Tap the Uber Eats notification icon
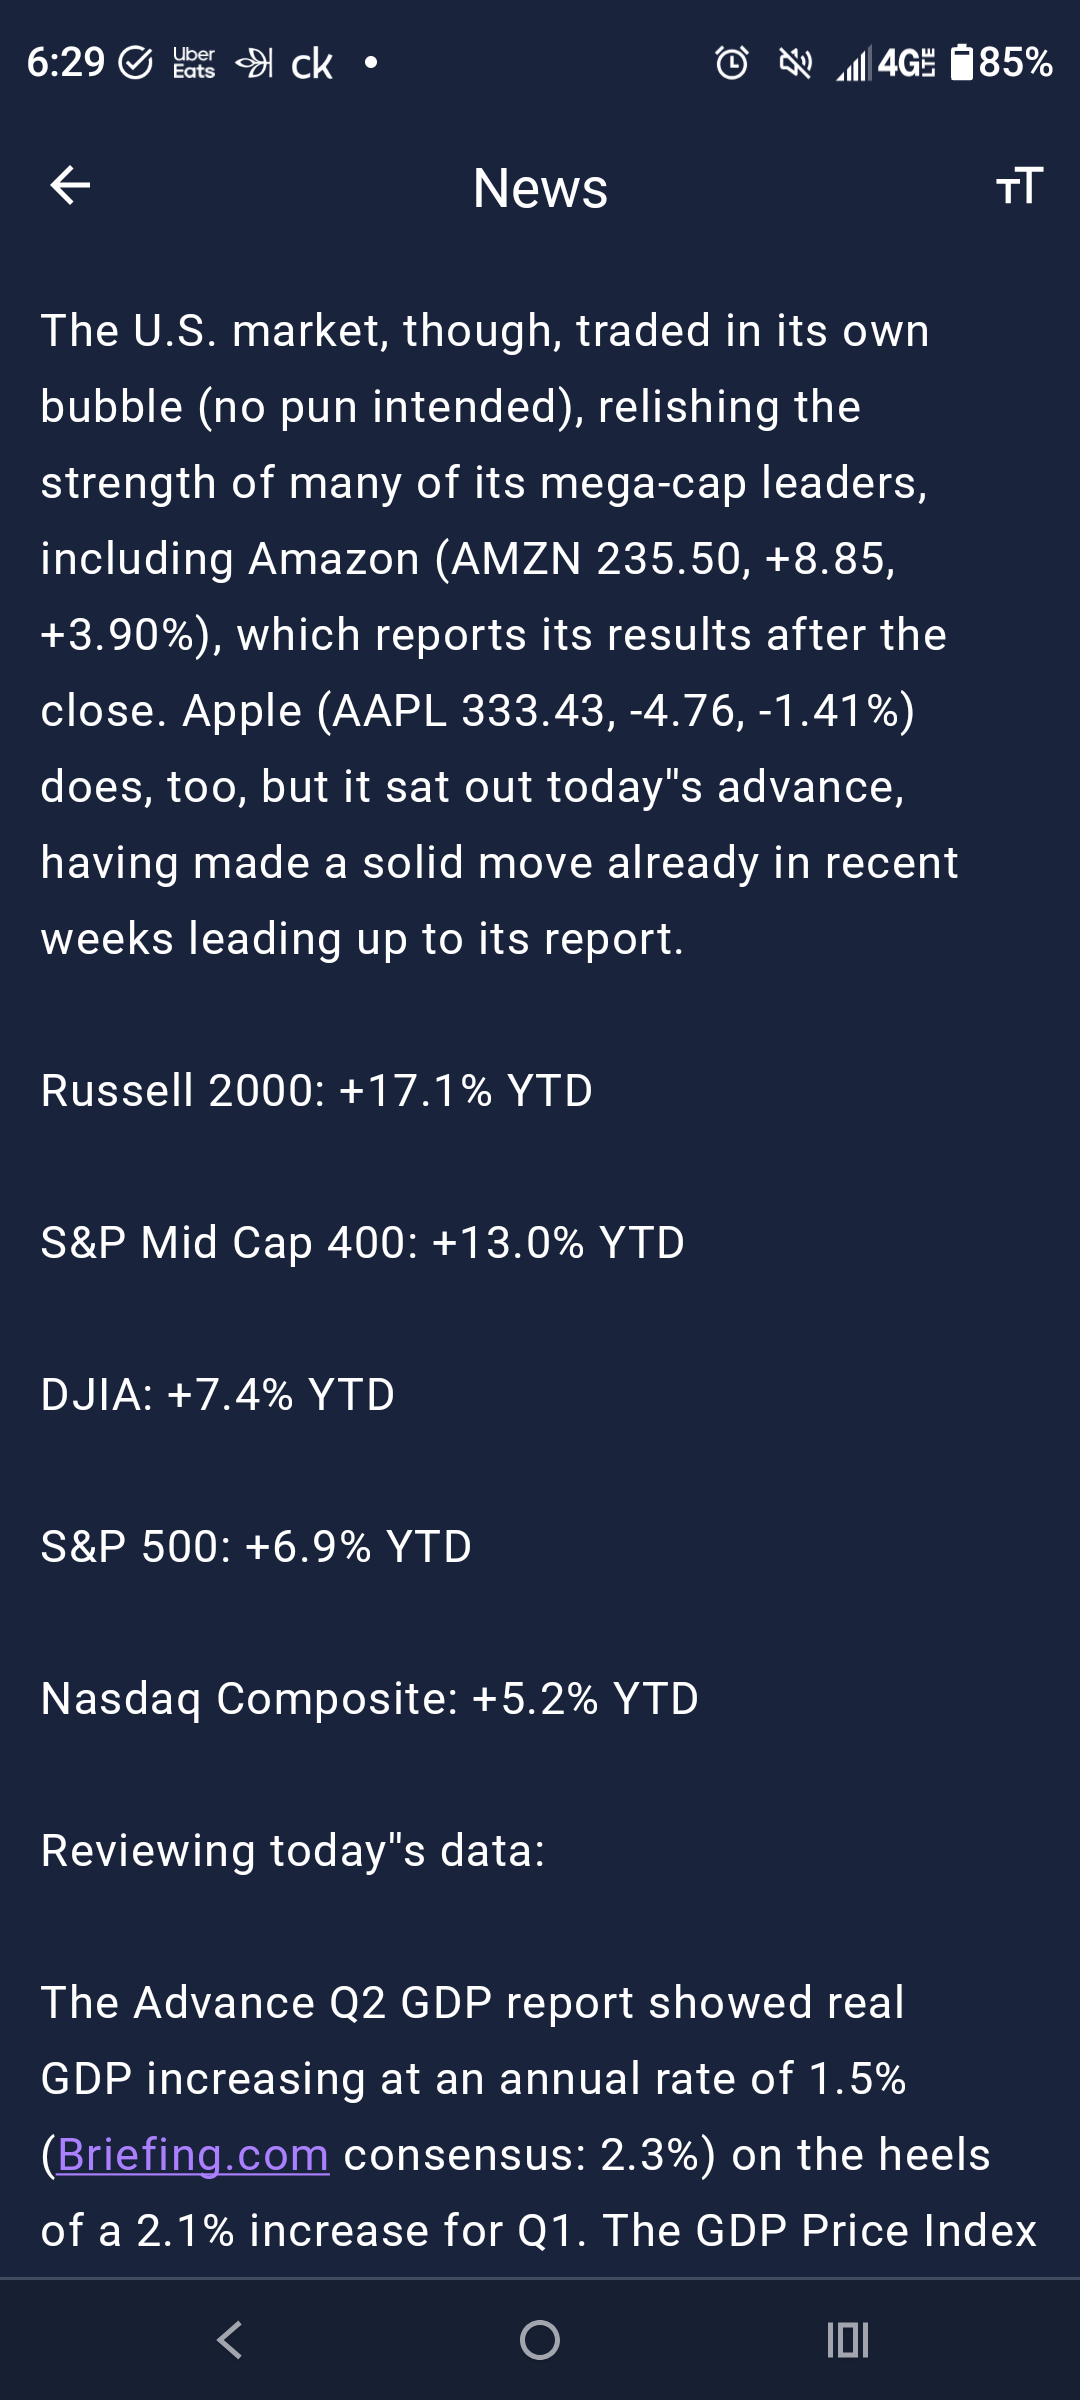Viewport: 1080px width, 2400px height. click(194, 63)
